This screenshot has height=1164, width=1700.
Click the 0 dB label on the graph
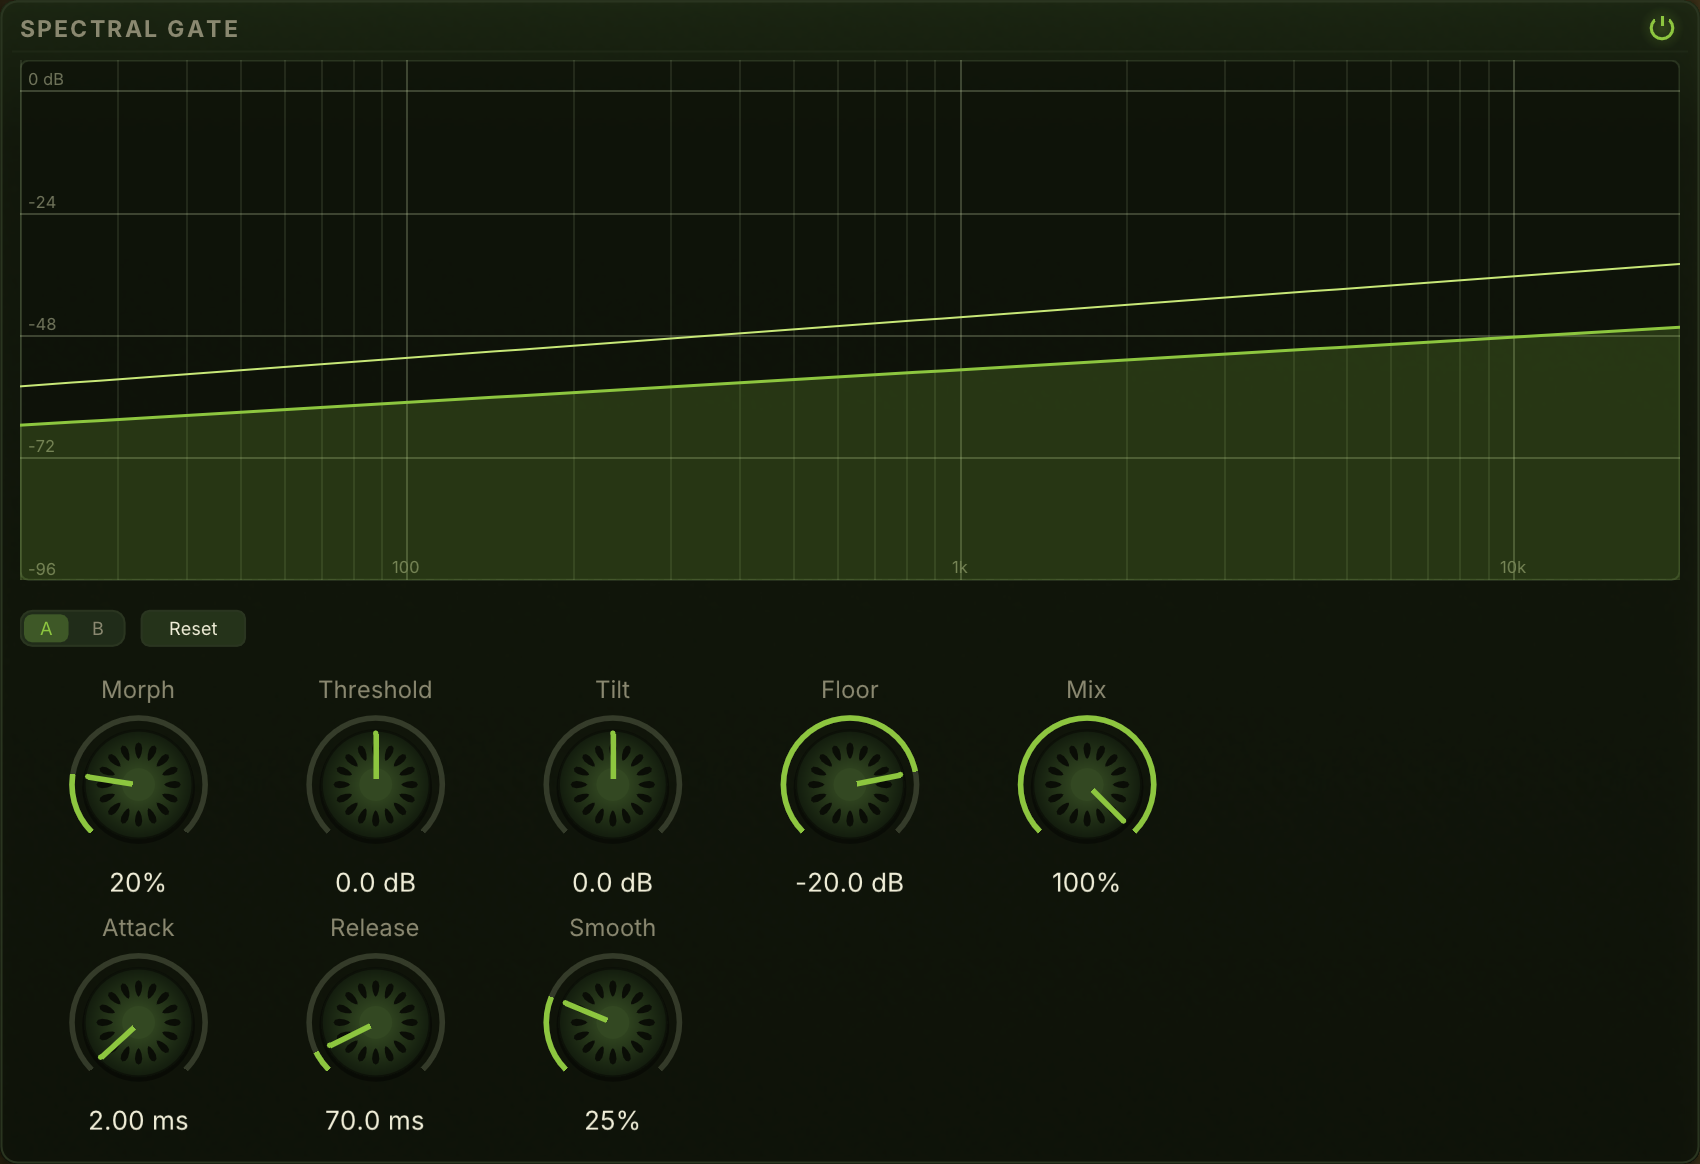point(46,79)
